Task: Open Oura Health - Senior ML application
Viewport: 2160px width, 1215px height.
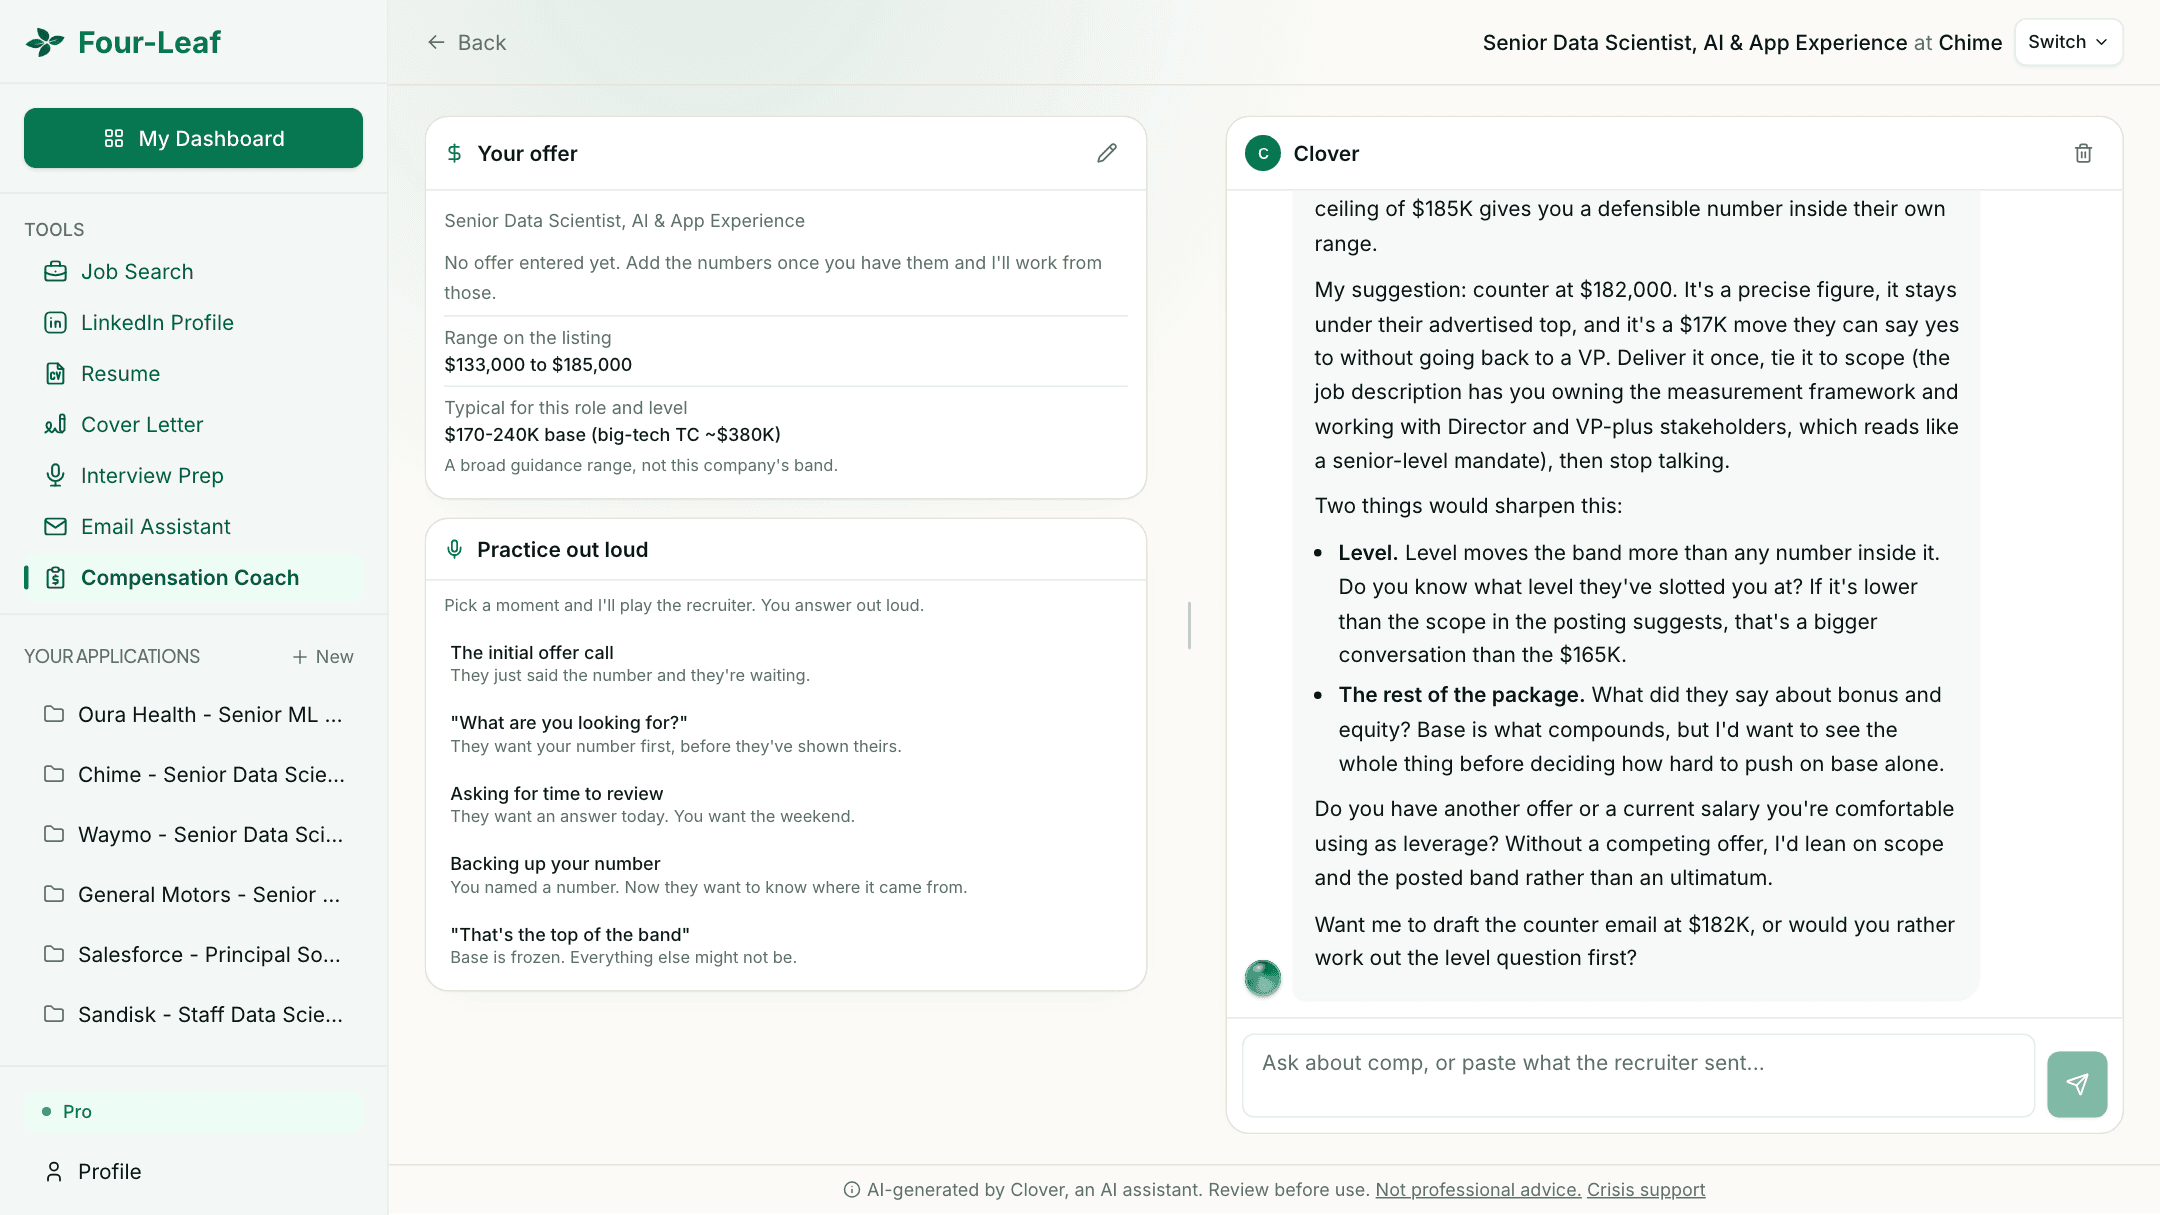Action: click(193, 715)
